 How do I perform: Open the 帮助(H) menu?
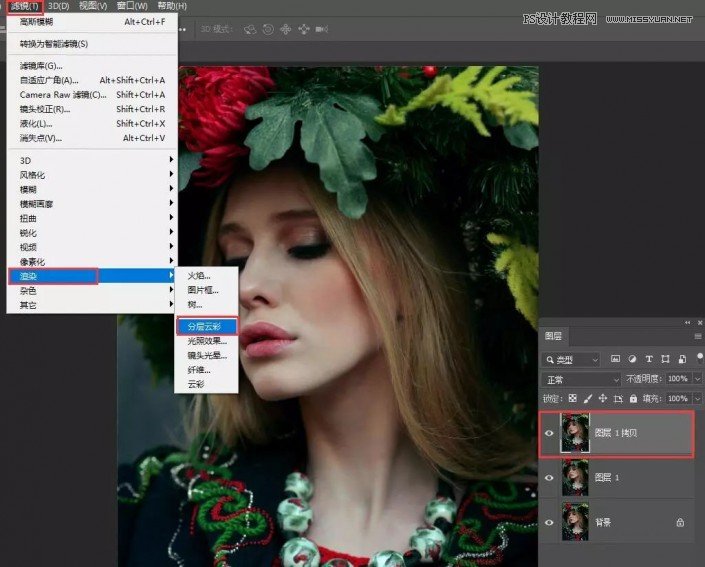coord(172,6)
